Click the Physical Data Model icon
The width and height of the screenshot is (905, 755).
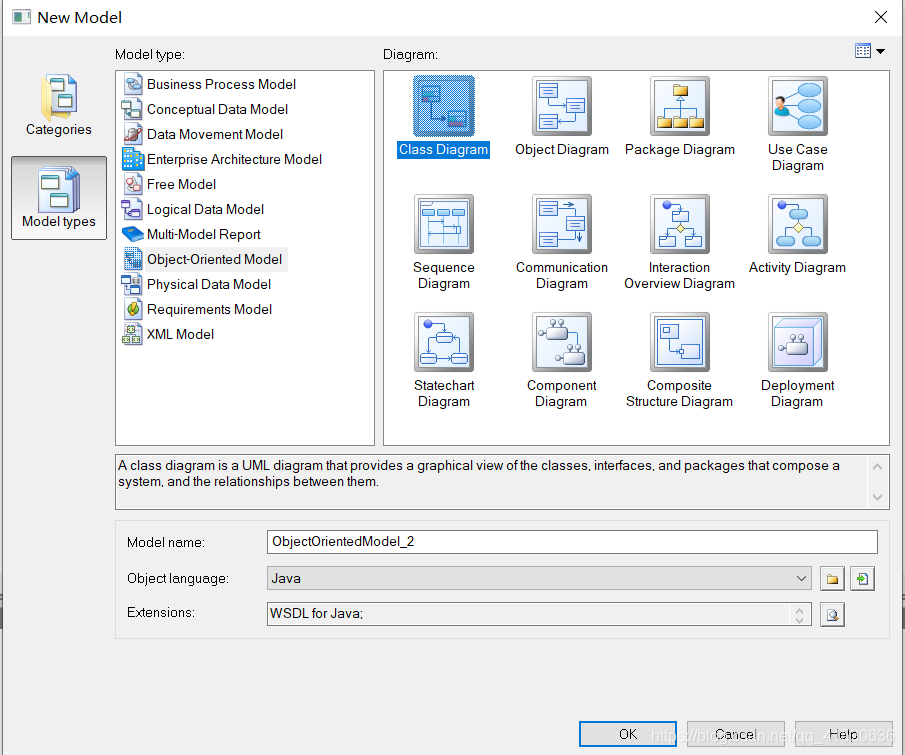[x=132, y=284]
